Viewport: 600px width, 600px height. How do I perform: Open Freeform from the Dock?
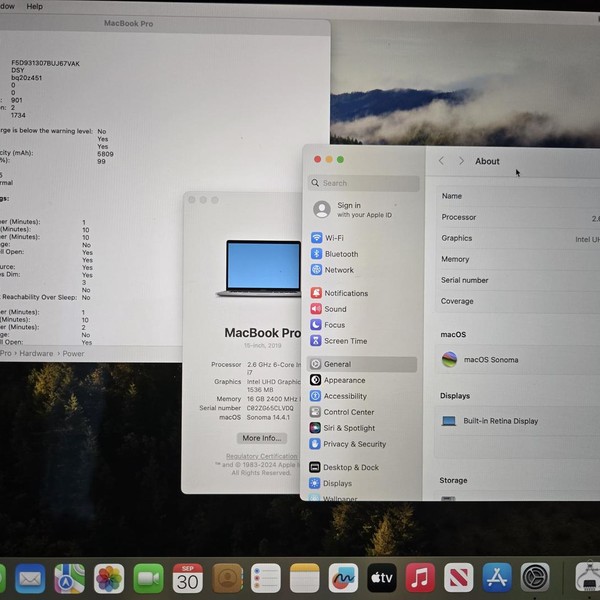tap(343, 578)
